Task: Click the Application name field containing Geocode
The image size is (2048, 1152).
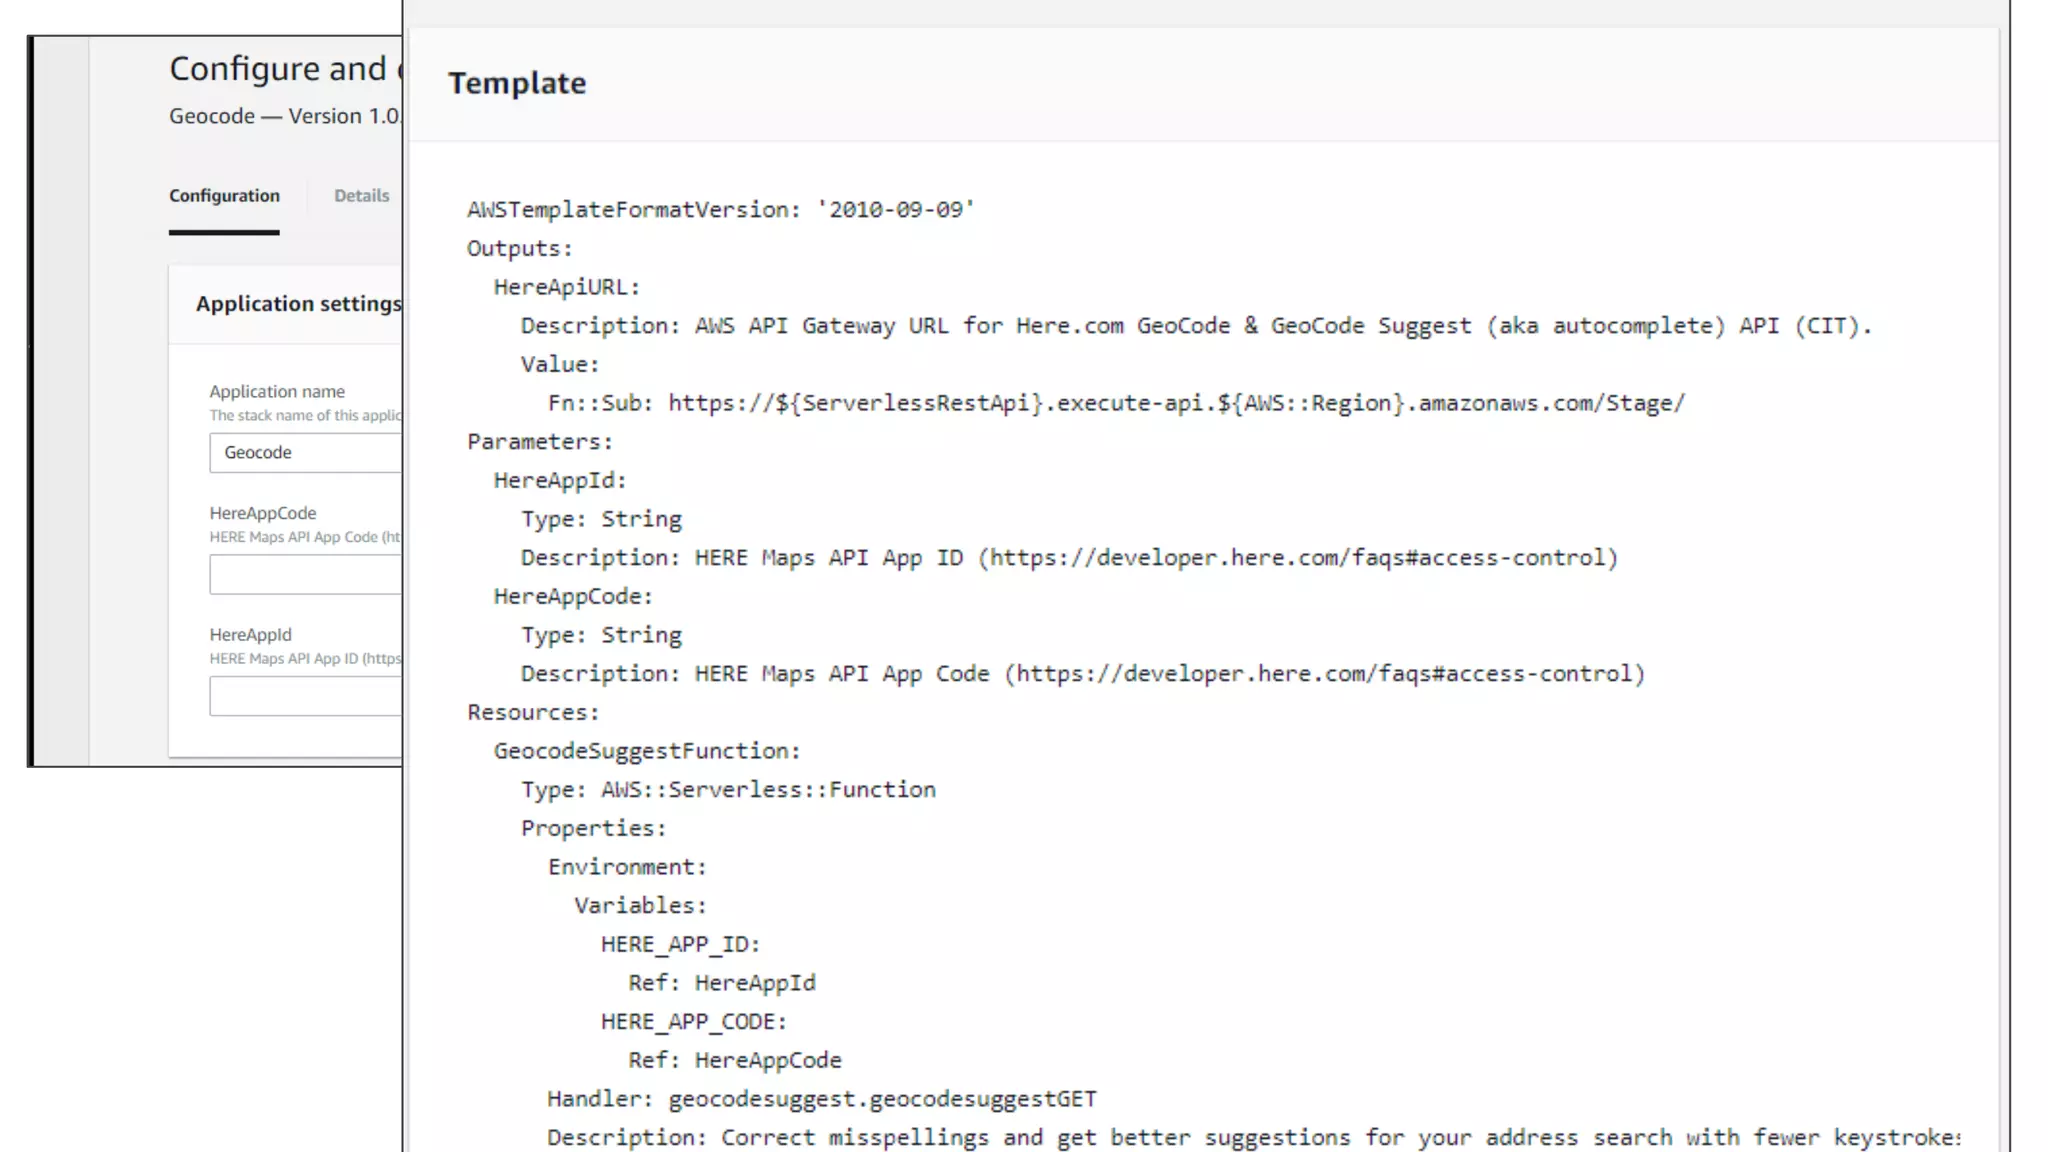Action: (x=305, y=453)
